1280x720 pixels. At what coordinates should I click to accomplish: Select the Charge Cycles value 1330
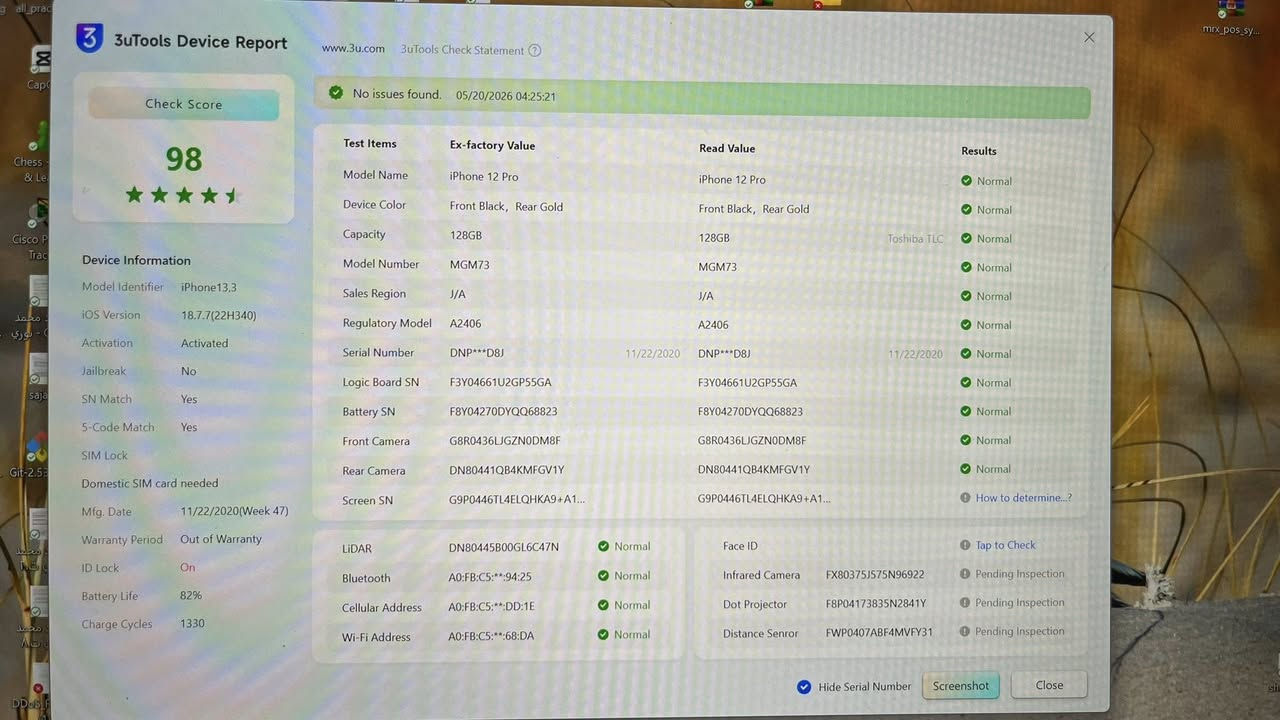click(192, 623)
